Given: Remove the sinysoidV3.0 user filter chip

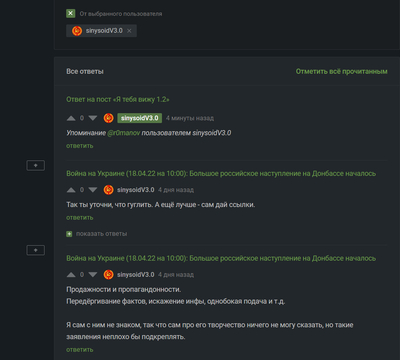Looking at the screenshot, I should 129,31.
